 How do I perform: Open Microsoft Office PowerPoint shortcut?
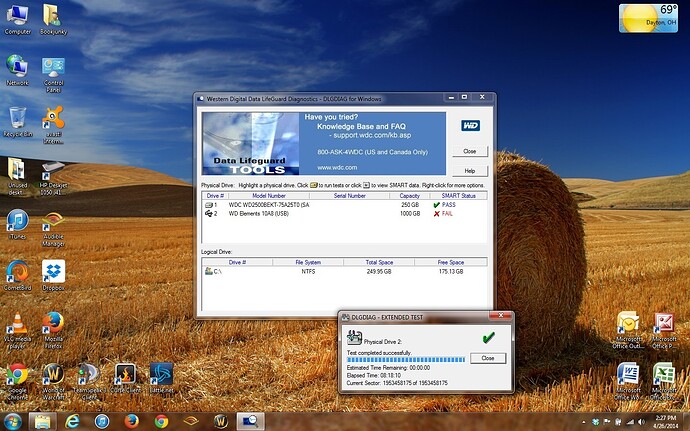[664, 331]
